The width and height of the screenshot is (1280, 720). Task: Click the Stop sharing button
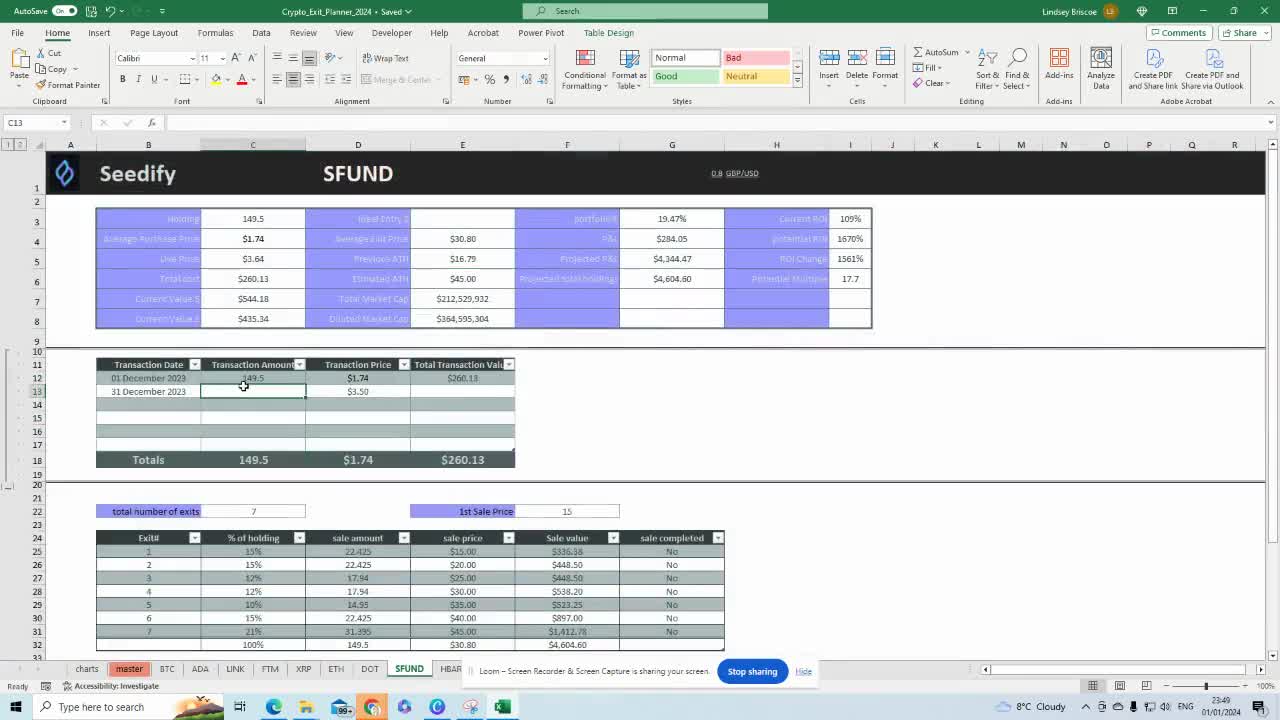pyautogui.click(x=752, y=671)
